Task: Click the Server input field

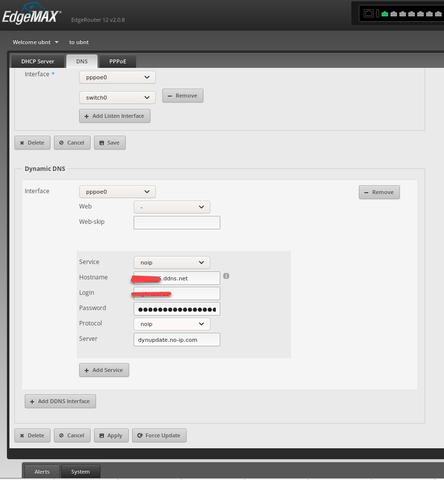Action: click(177, 340)
